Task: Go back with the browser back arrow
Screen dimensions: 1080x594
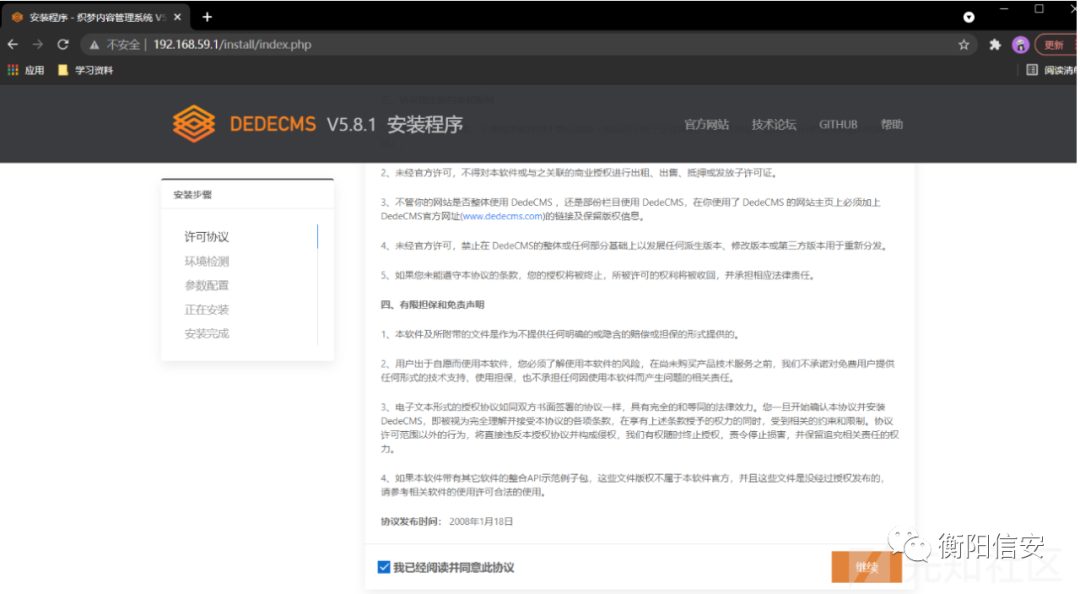Action: pyautogui.click(x=13, y=45)
